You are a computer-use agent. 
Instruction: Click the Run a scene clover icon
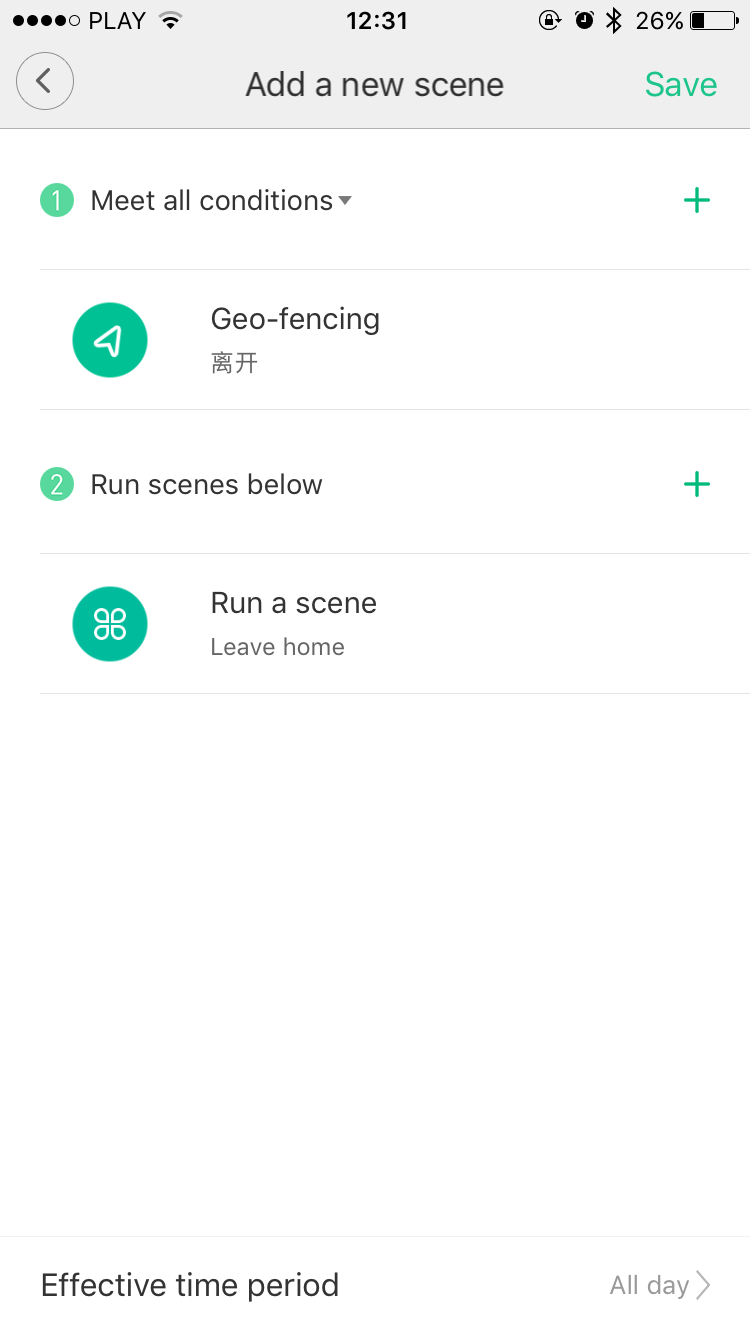point(110,624)
